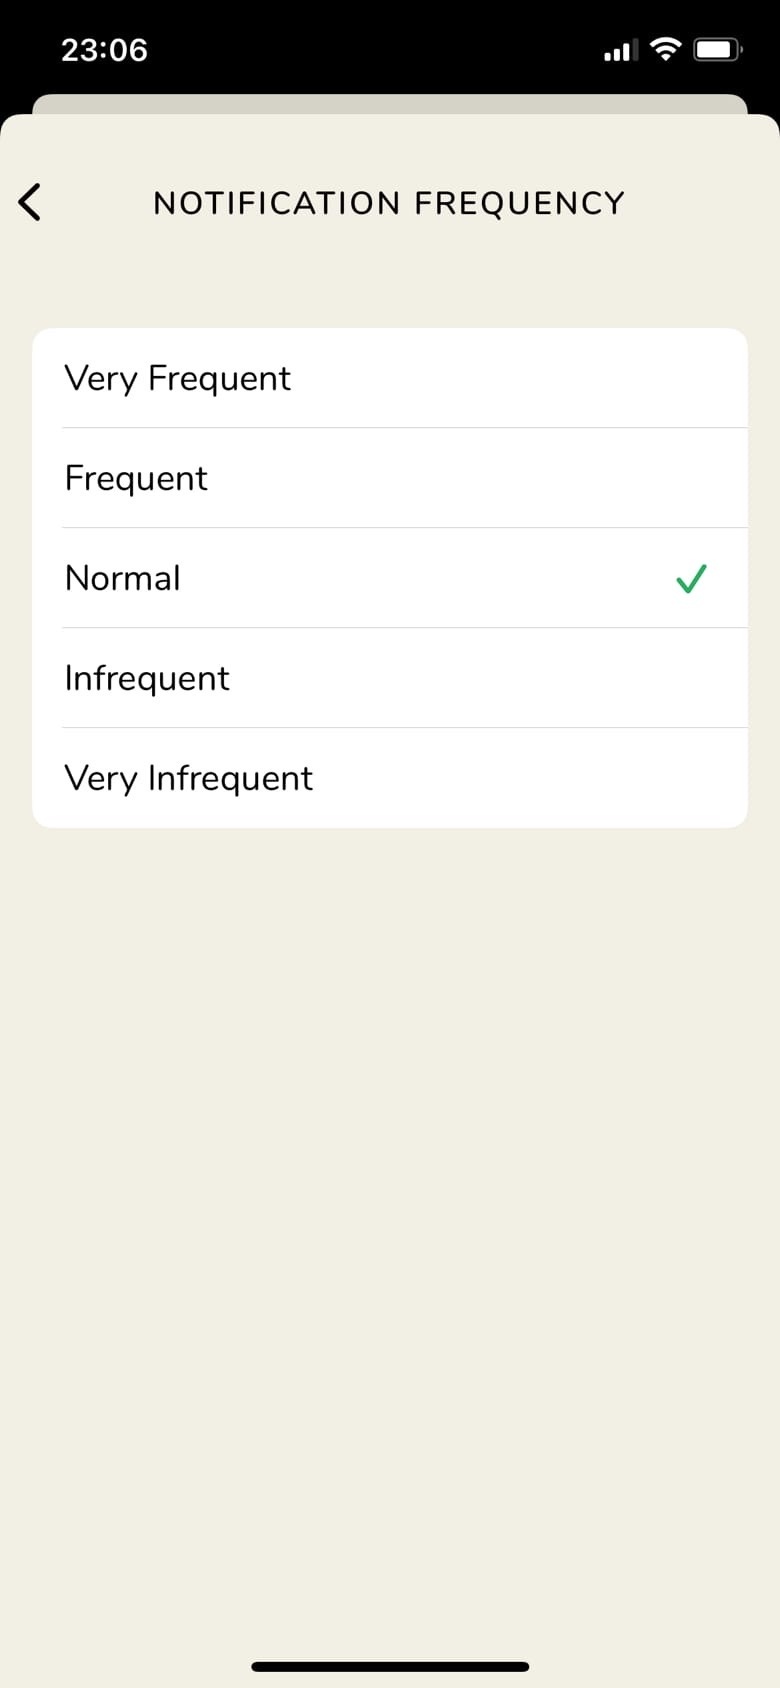Image resolution: width=780 pixels, height=1688 pixels.
Task: Tap the Wi-Fi status icon
Action: 665,48
